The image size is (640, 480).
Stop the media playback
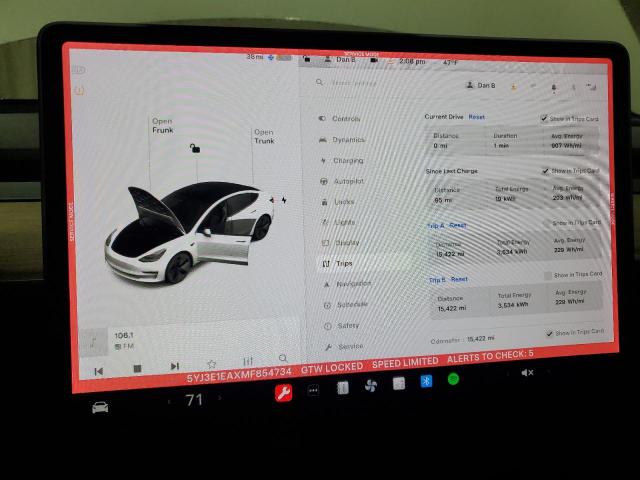coord(137,368)
